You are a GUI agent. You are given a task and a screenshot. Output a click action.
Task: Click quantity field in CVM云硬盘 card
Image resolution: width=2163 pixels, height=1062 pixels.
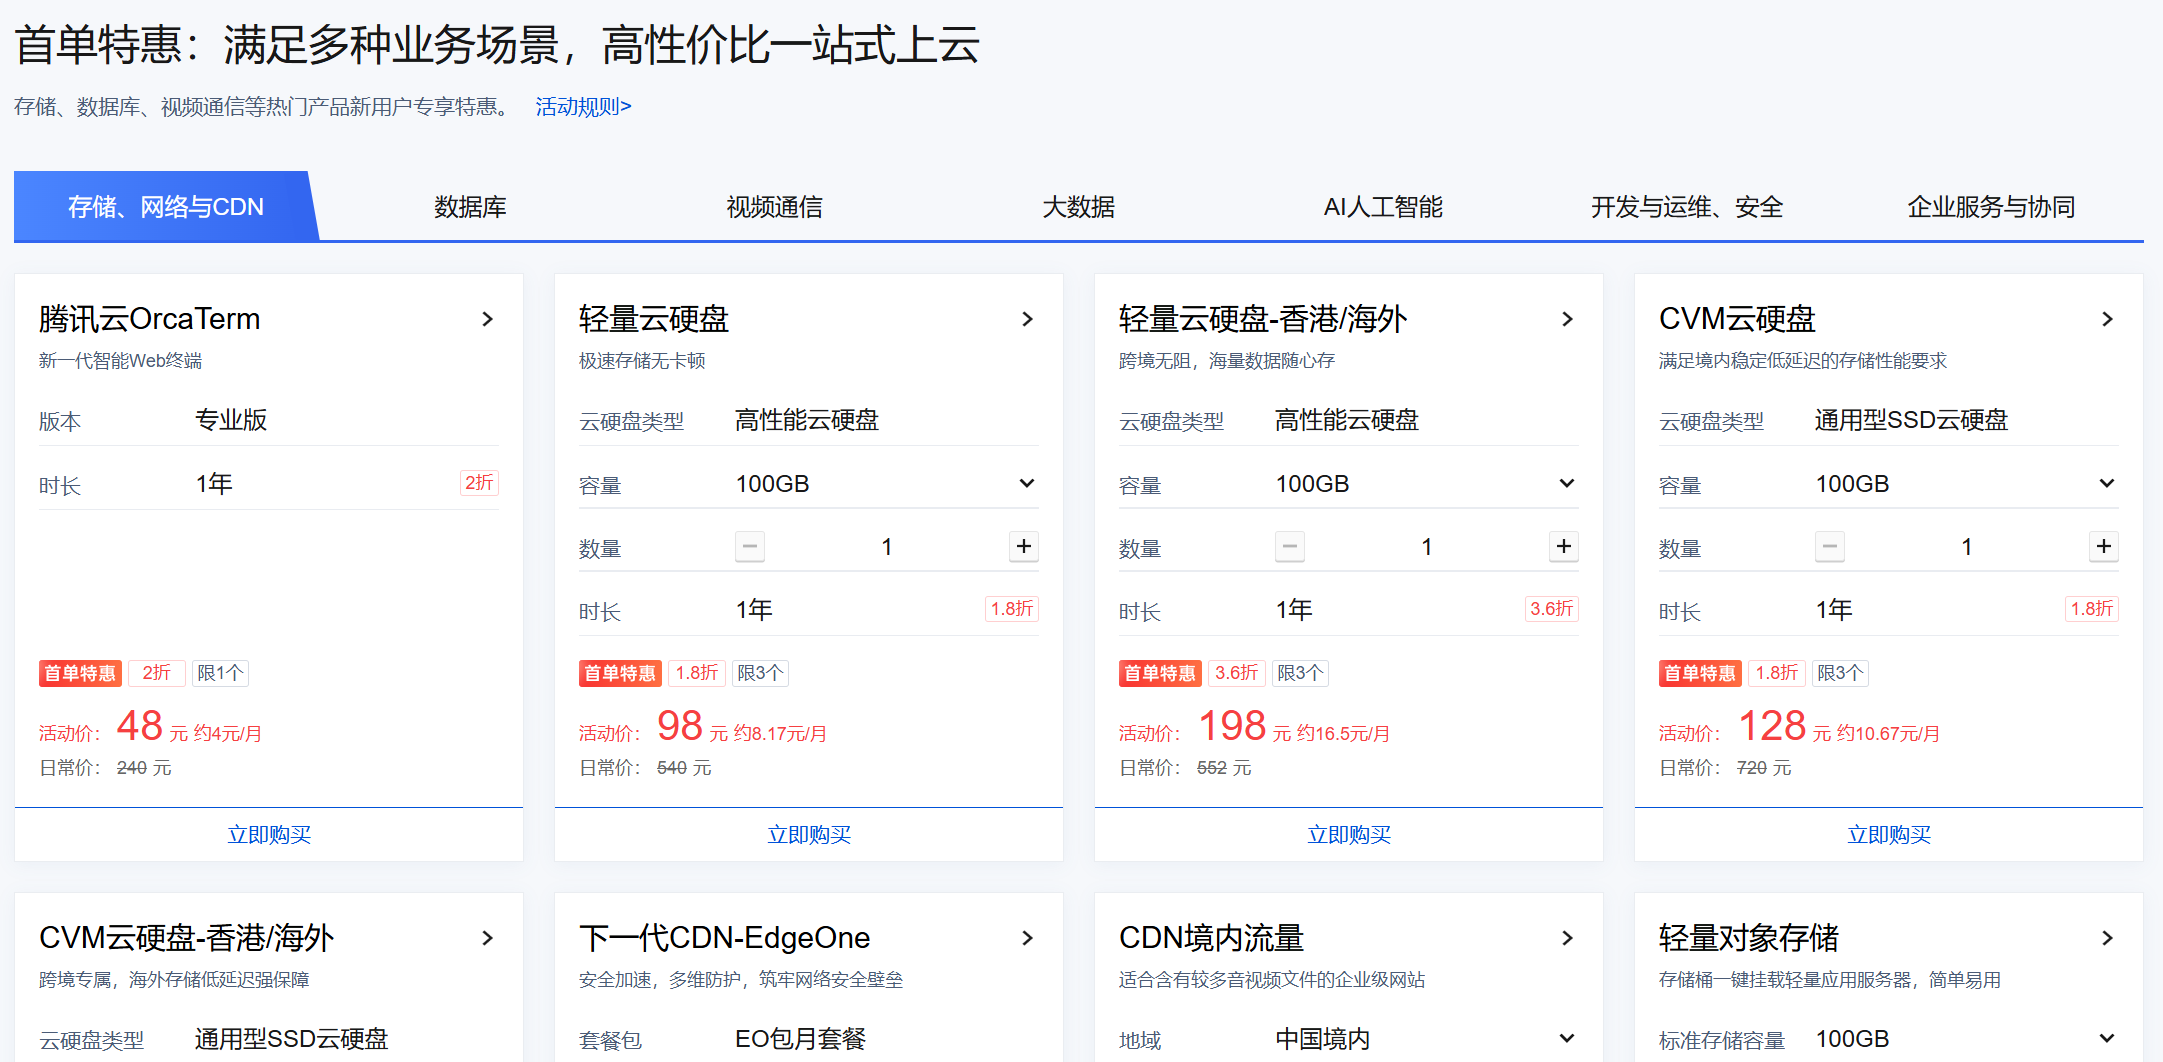[1967, 546]
